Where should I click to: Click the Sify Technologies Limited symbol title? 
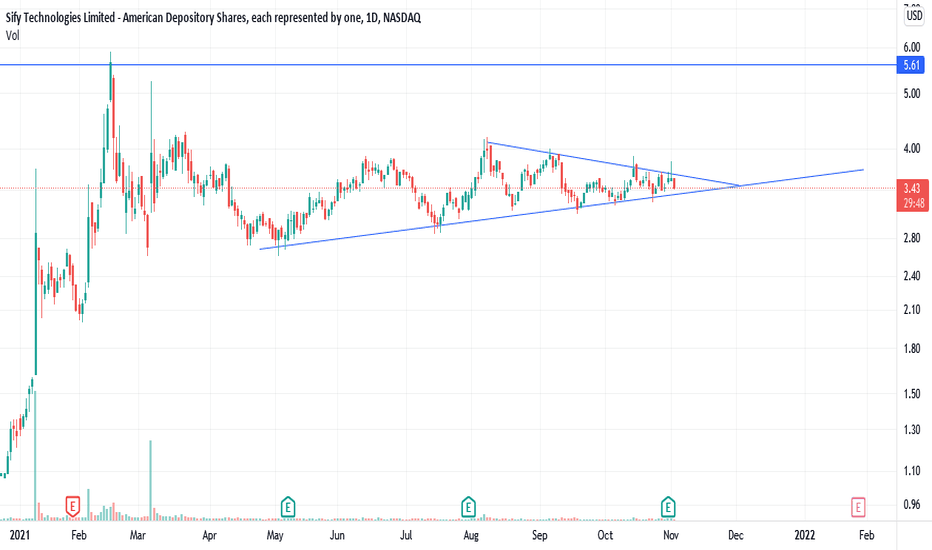[x=213, y=18]
